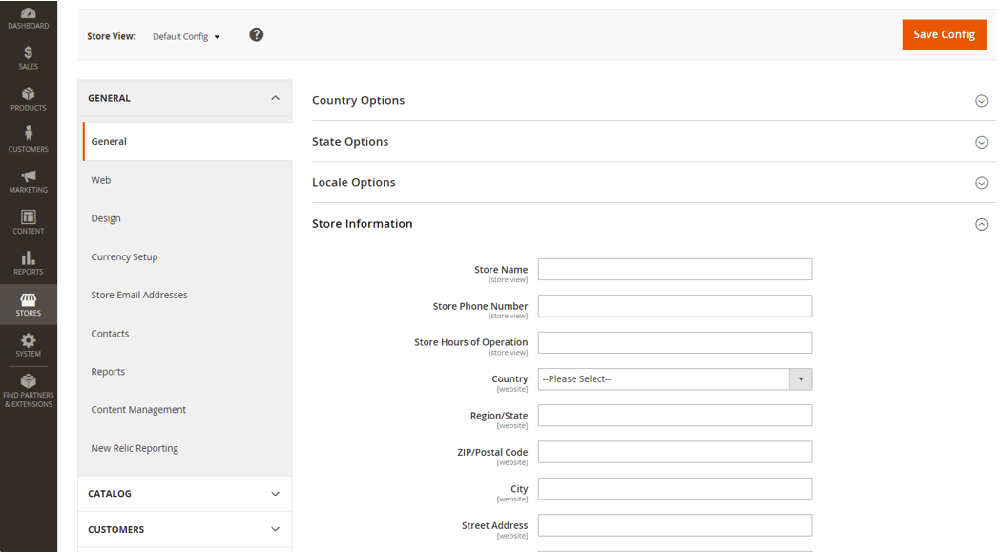1000x558 pixels.
Task: Open the Country select dropdown
Action: [674, 379]
